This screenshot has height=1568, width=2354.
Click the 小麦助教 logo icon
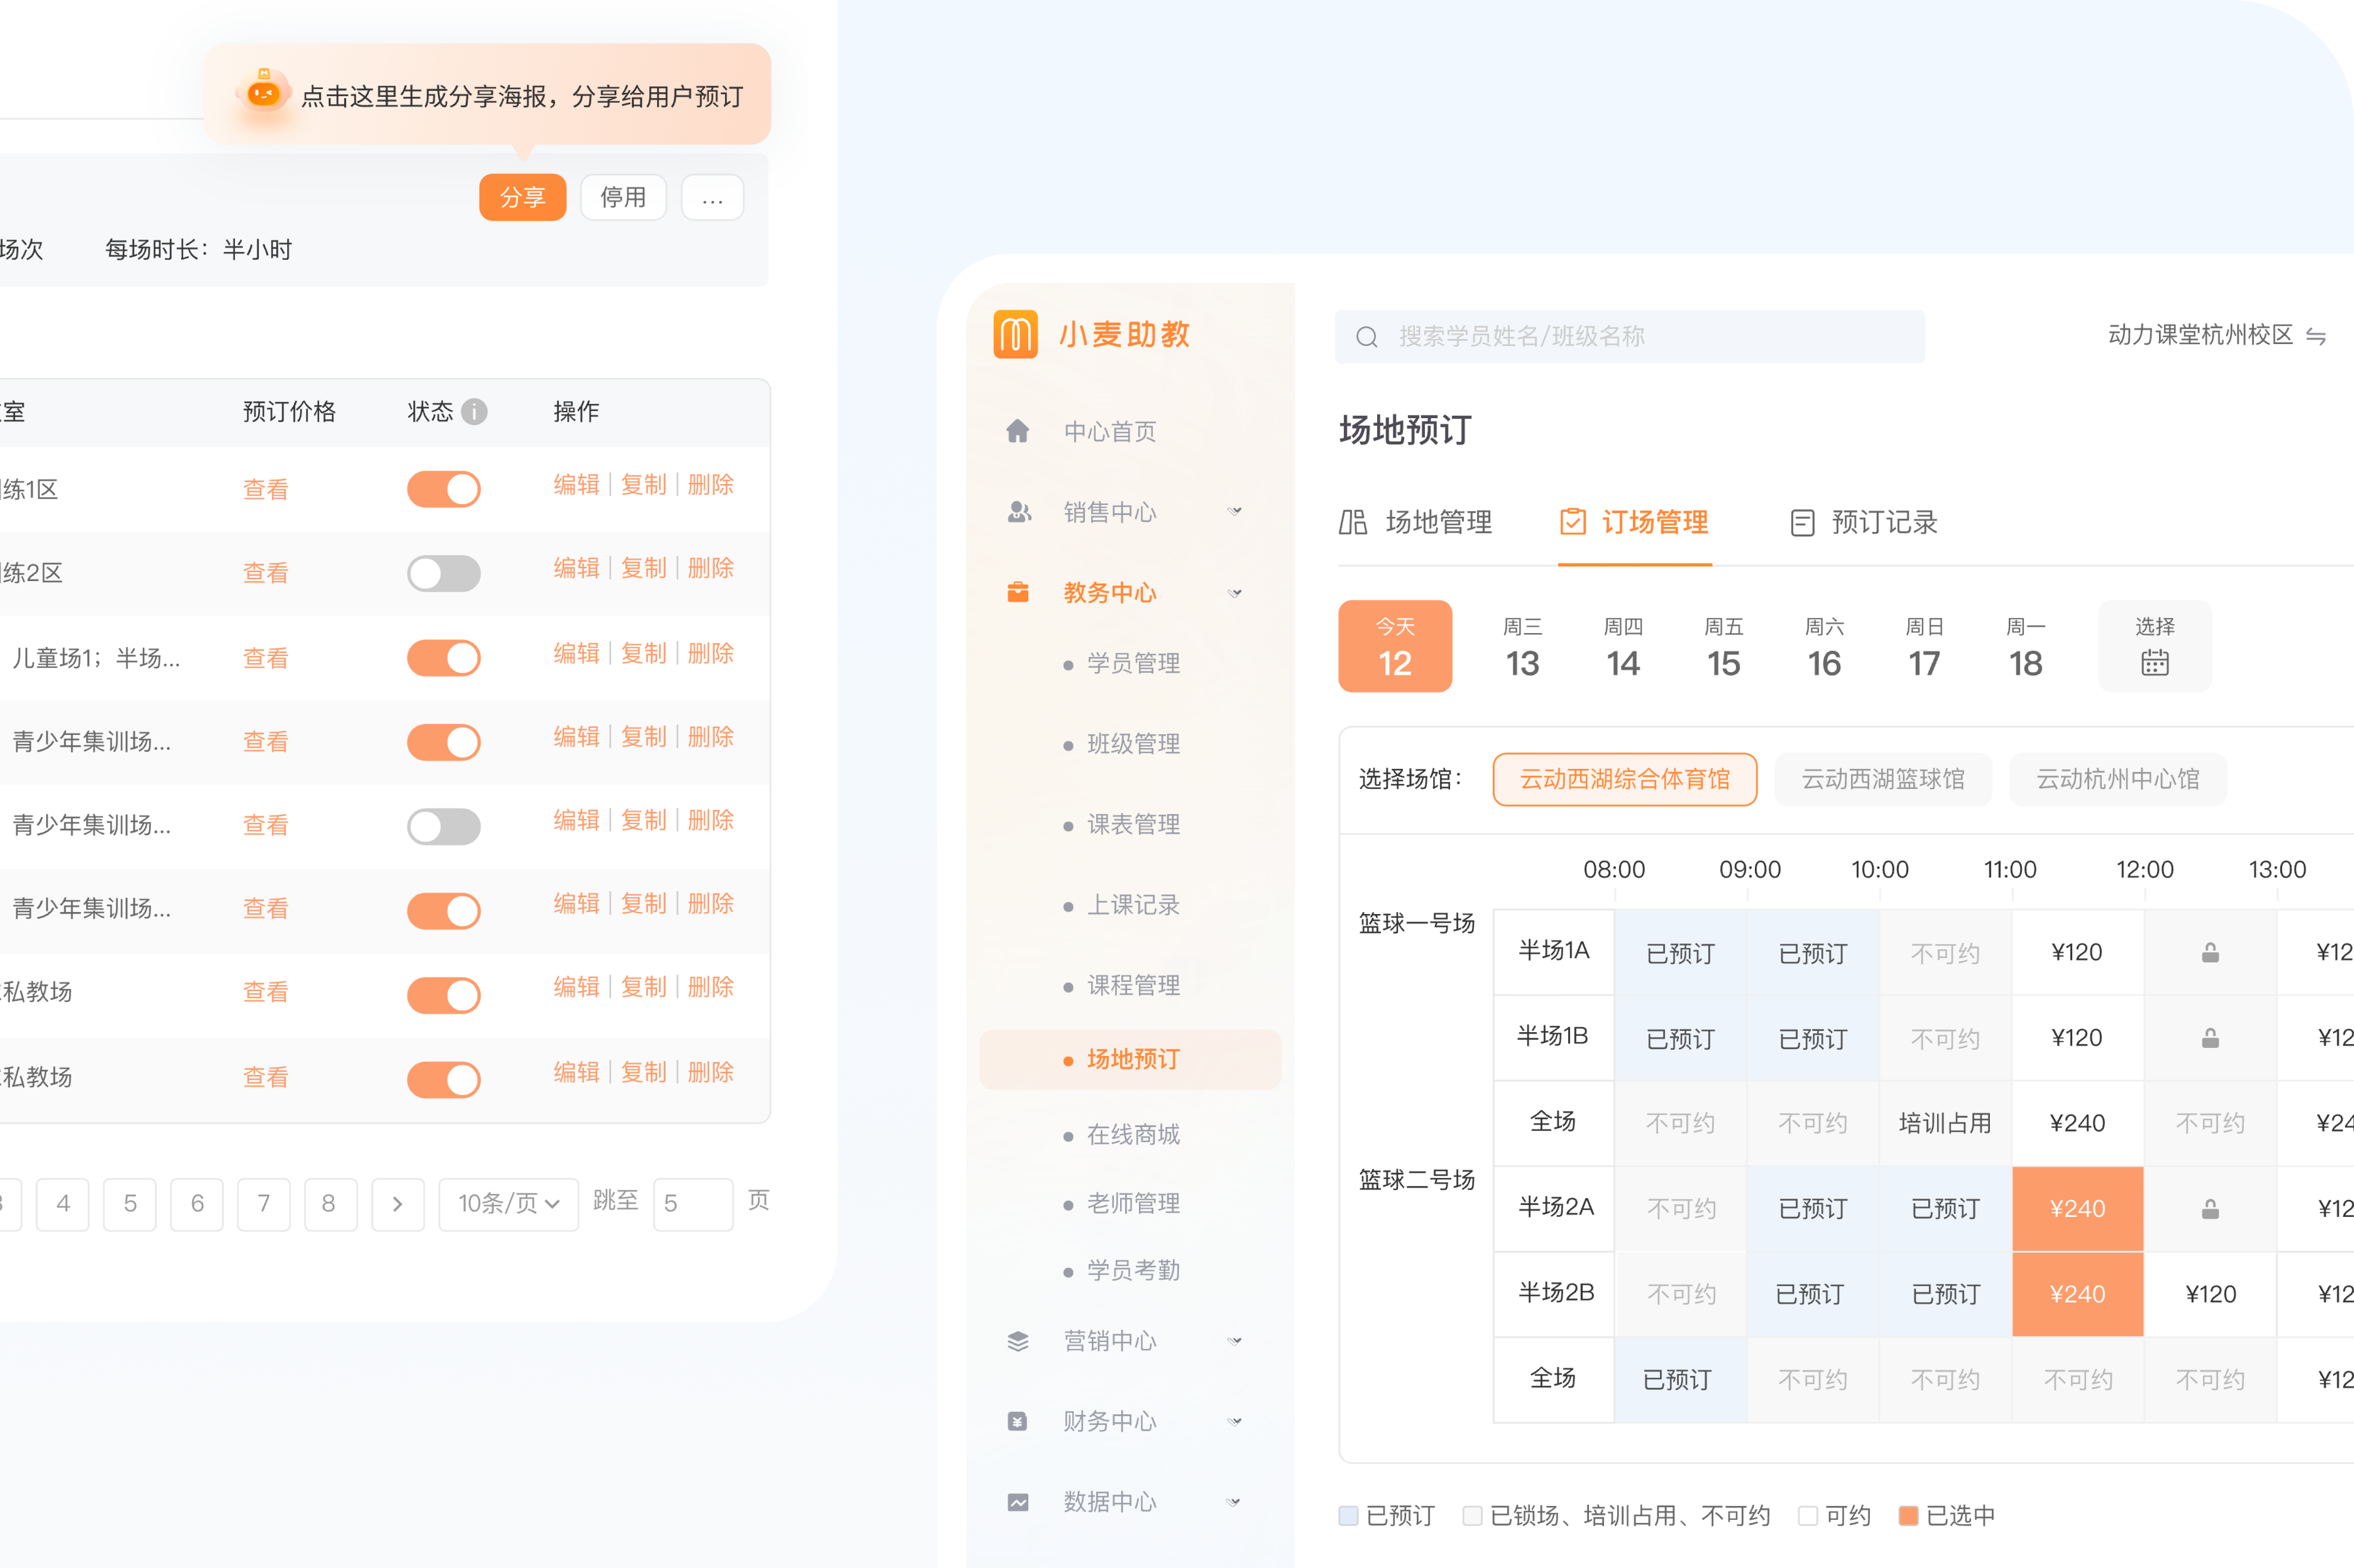1015,334
